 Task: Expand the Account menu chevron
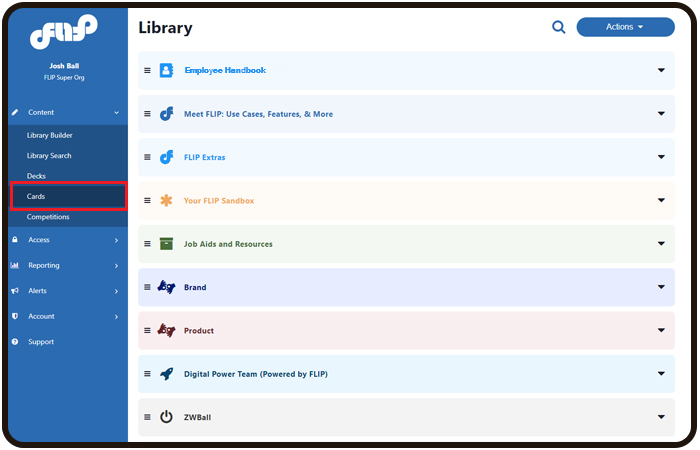click(117, 317)
